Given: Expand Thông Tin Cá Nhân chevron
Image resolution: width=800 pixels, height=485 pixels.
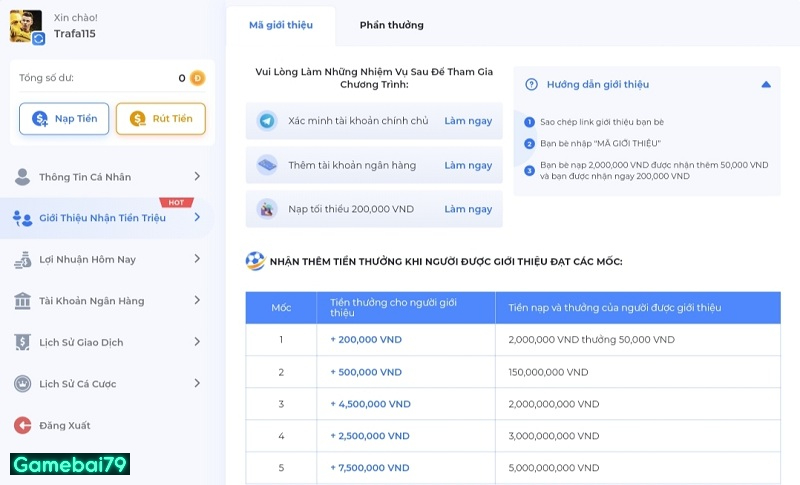Looking at the screenshot, I should pos(197,177).
